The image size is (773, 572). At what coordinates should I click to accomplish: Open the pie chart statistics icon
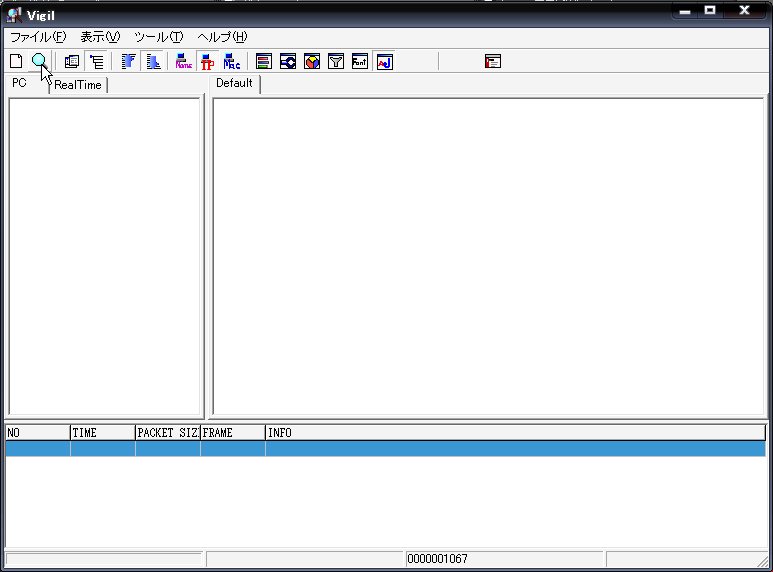312,62
